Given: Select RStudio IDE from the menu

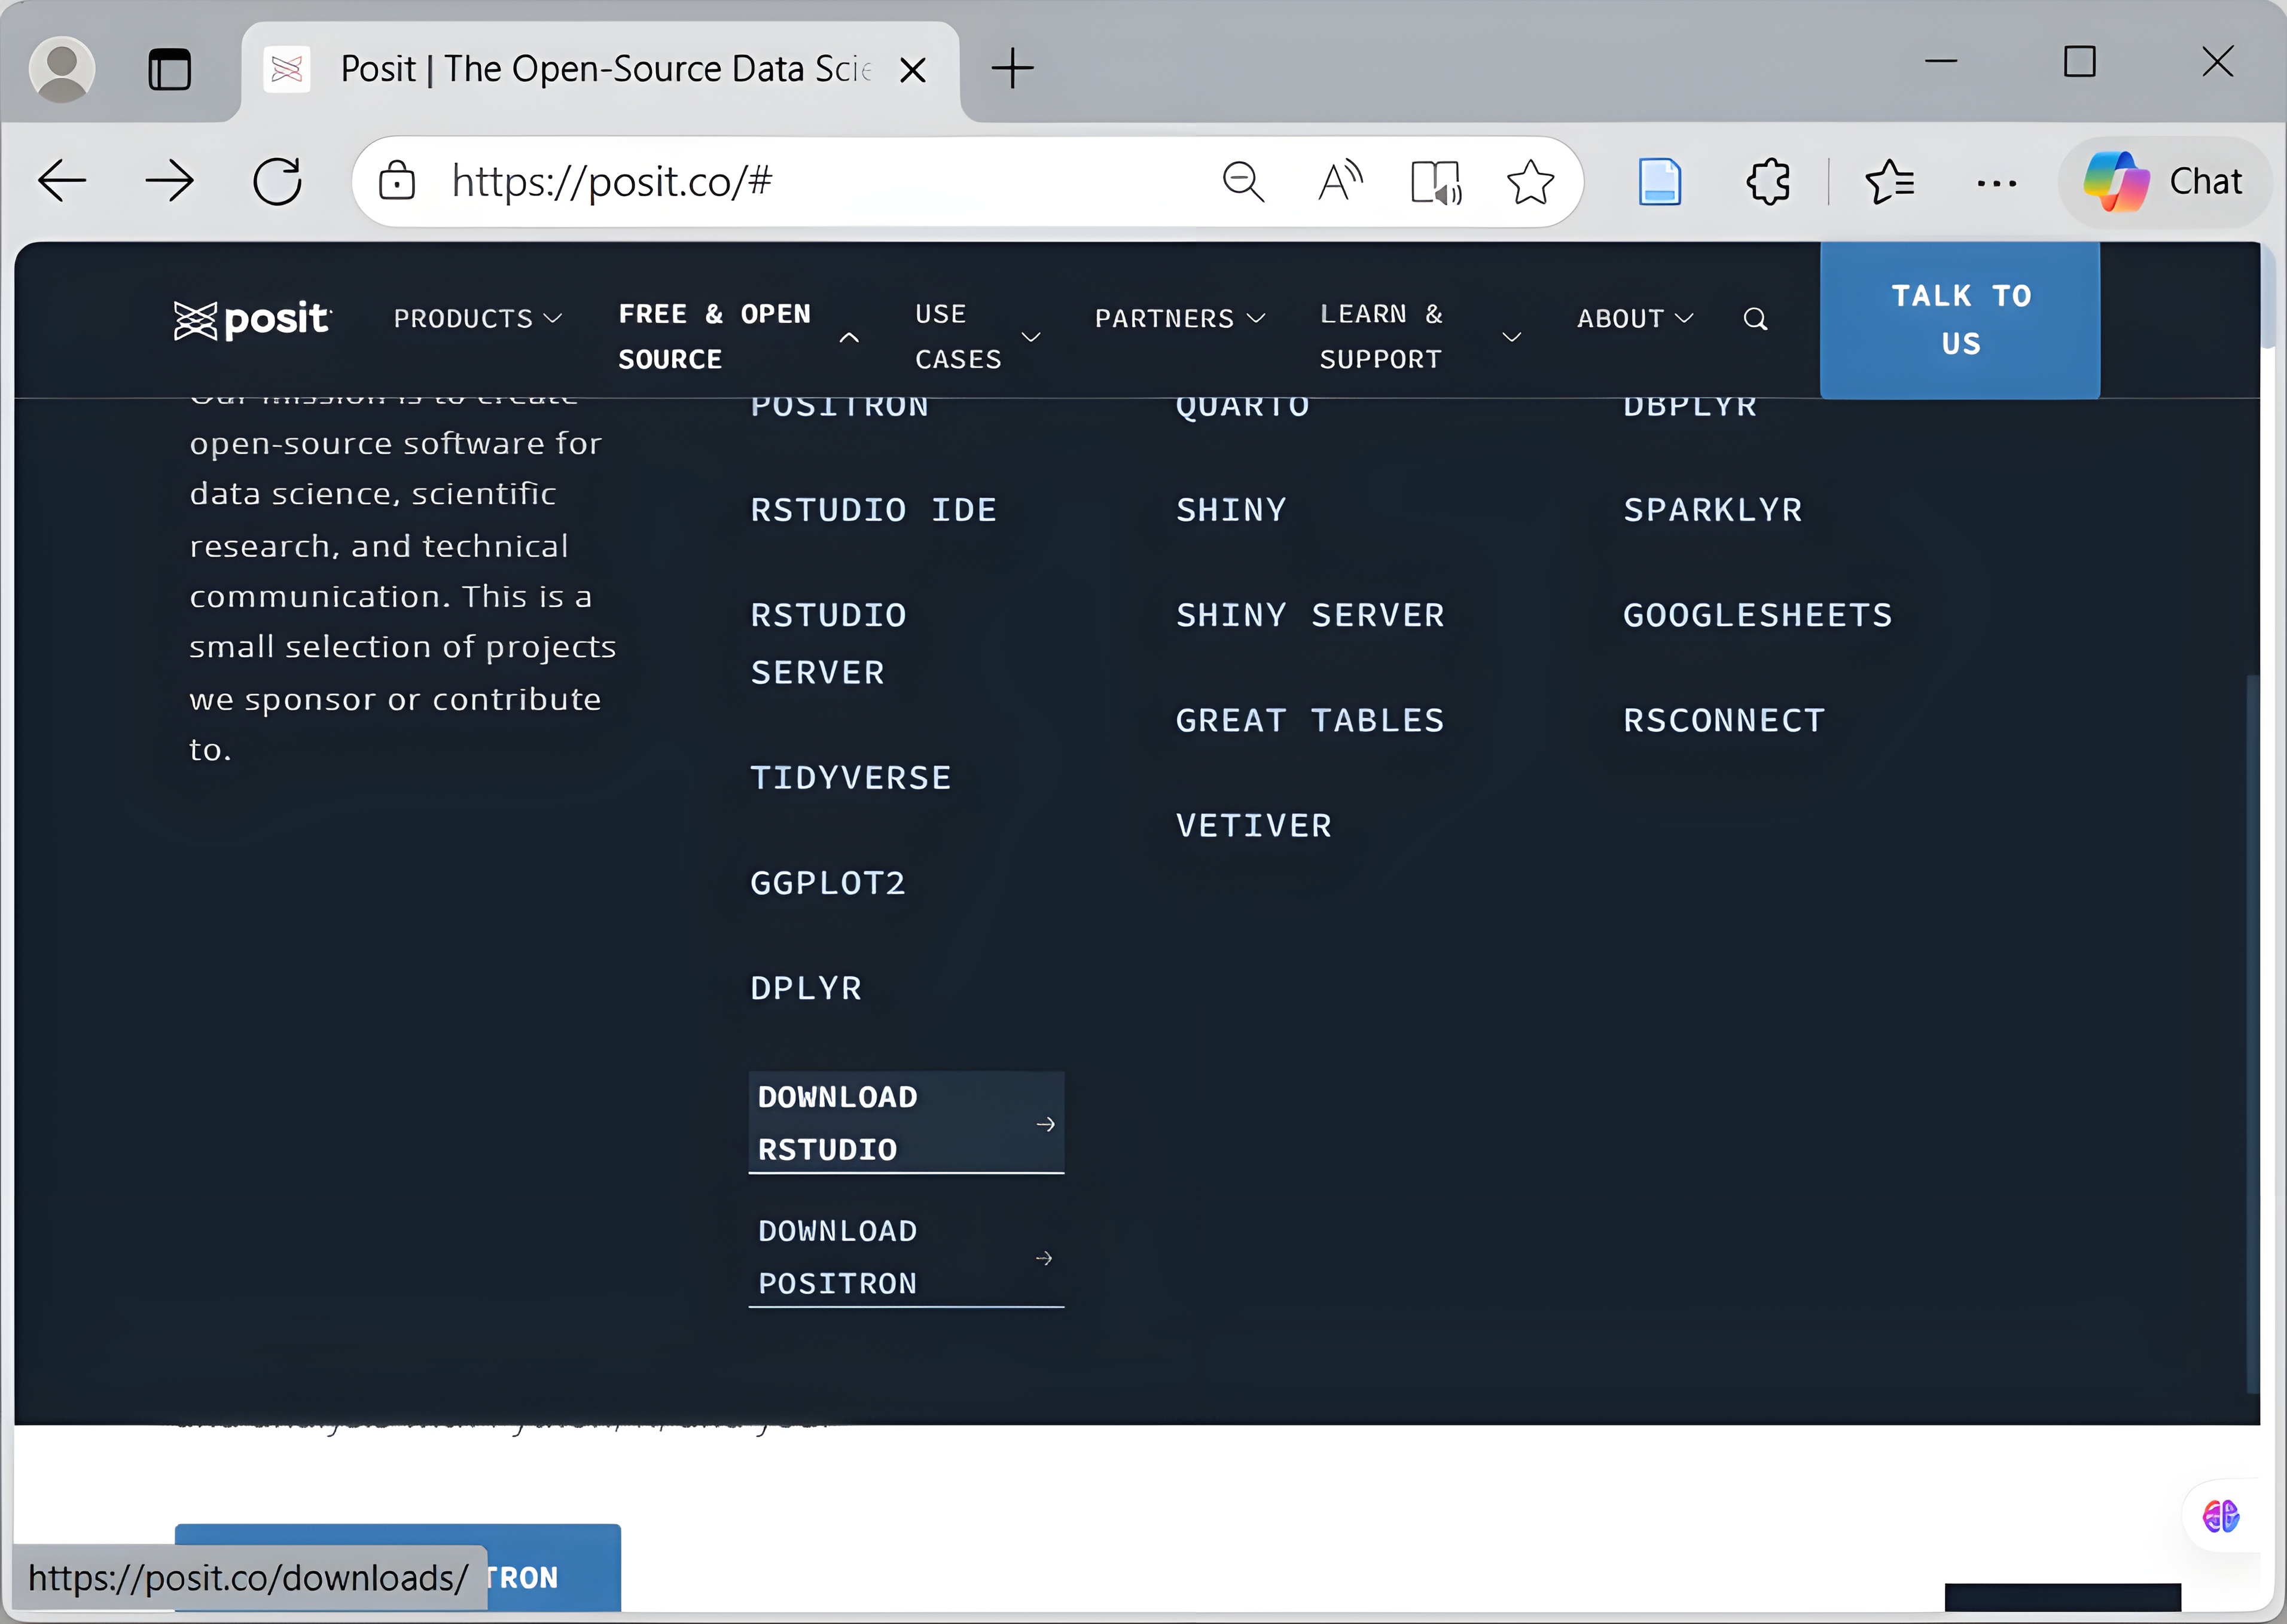Looking at the screenshot, I should [873, 510].
